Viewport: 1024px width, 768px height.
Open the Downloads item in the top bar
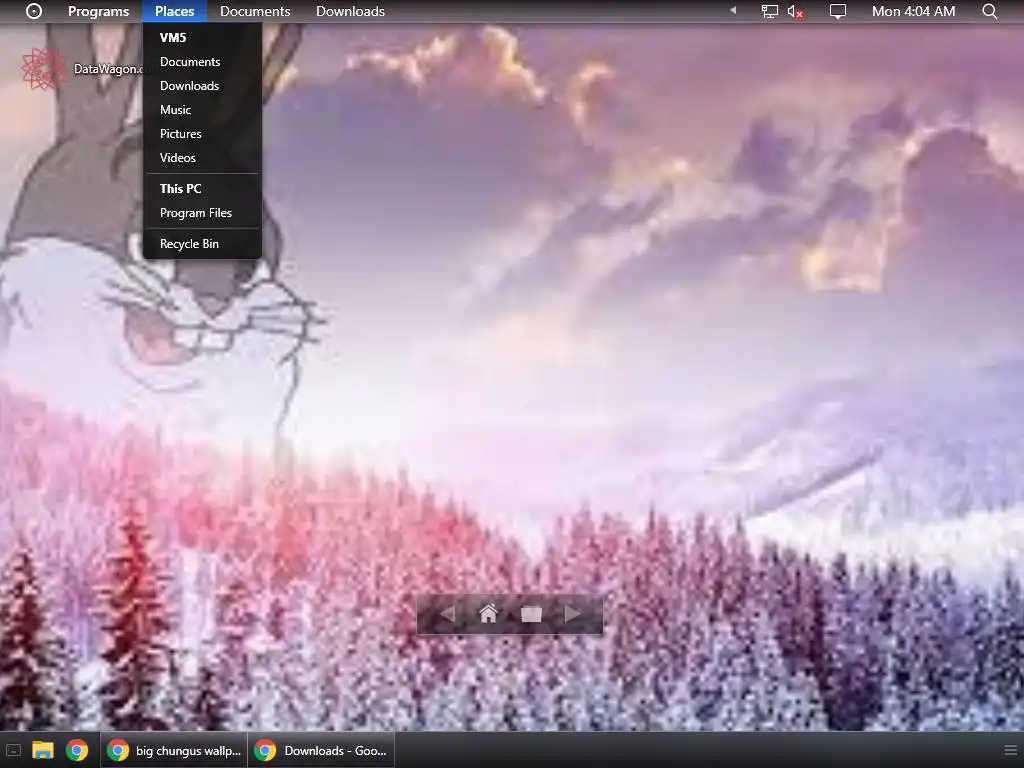351,11
